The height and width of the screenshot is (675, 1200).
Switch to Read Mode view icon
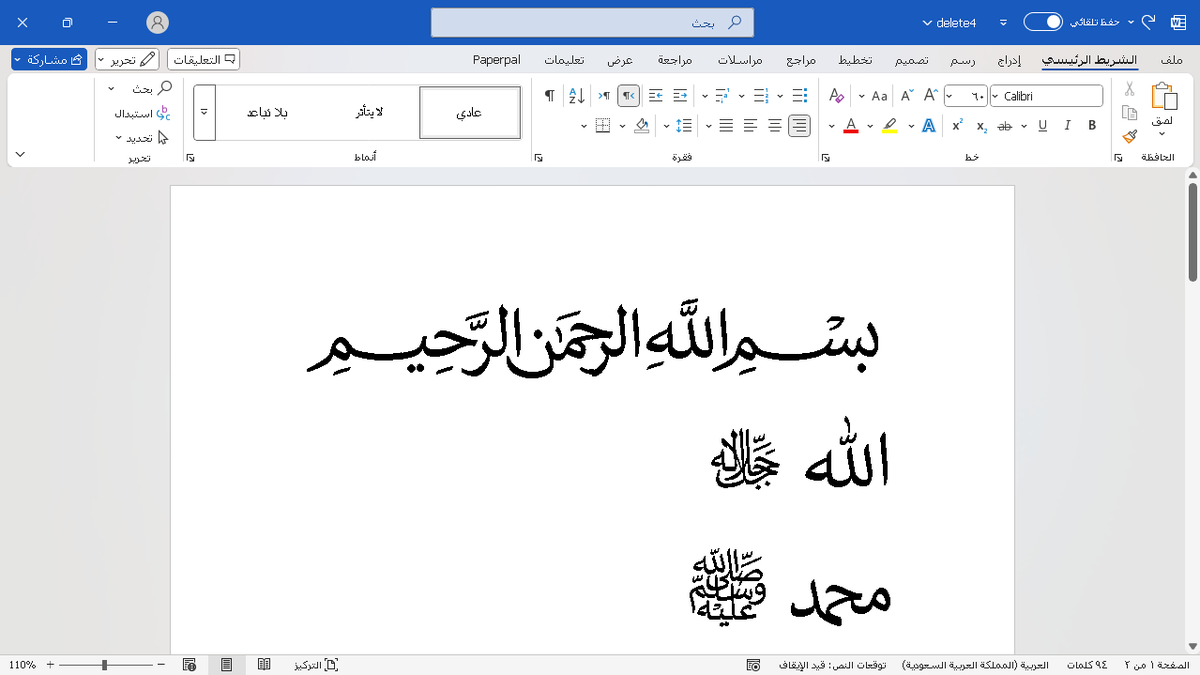point(264,664)
